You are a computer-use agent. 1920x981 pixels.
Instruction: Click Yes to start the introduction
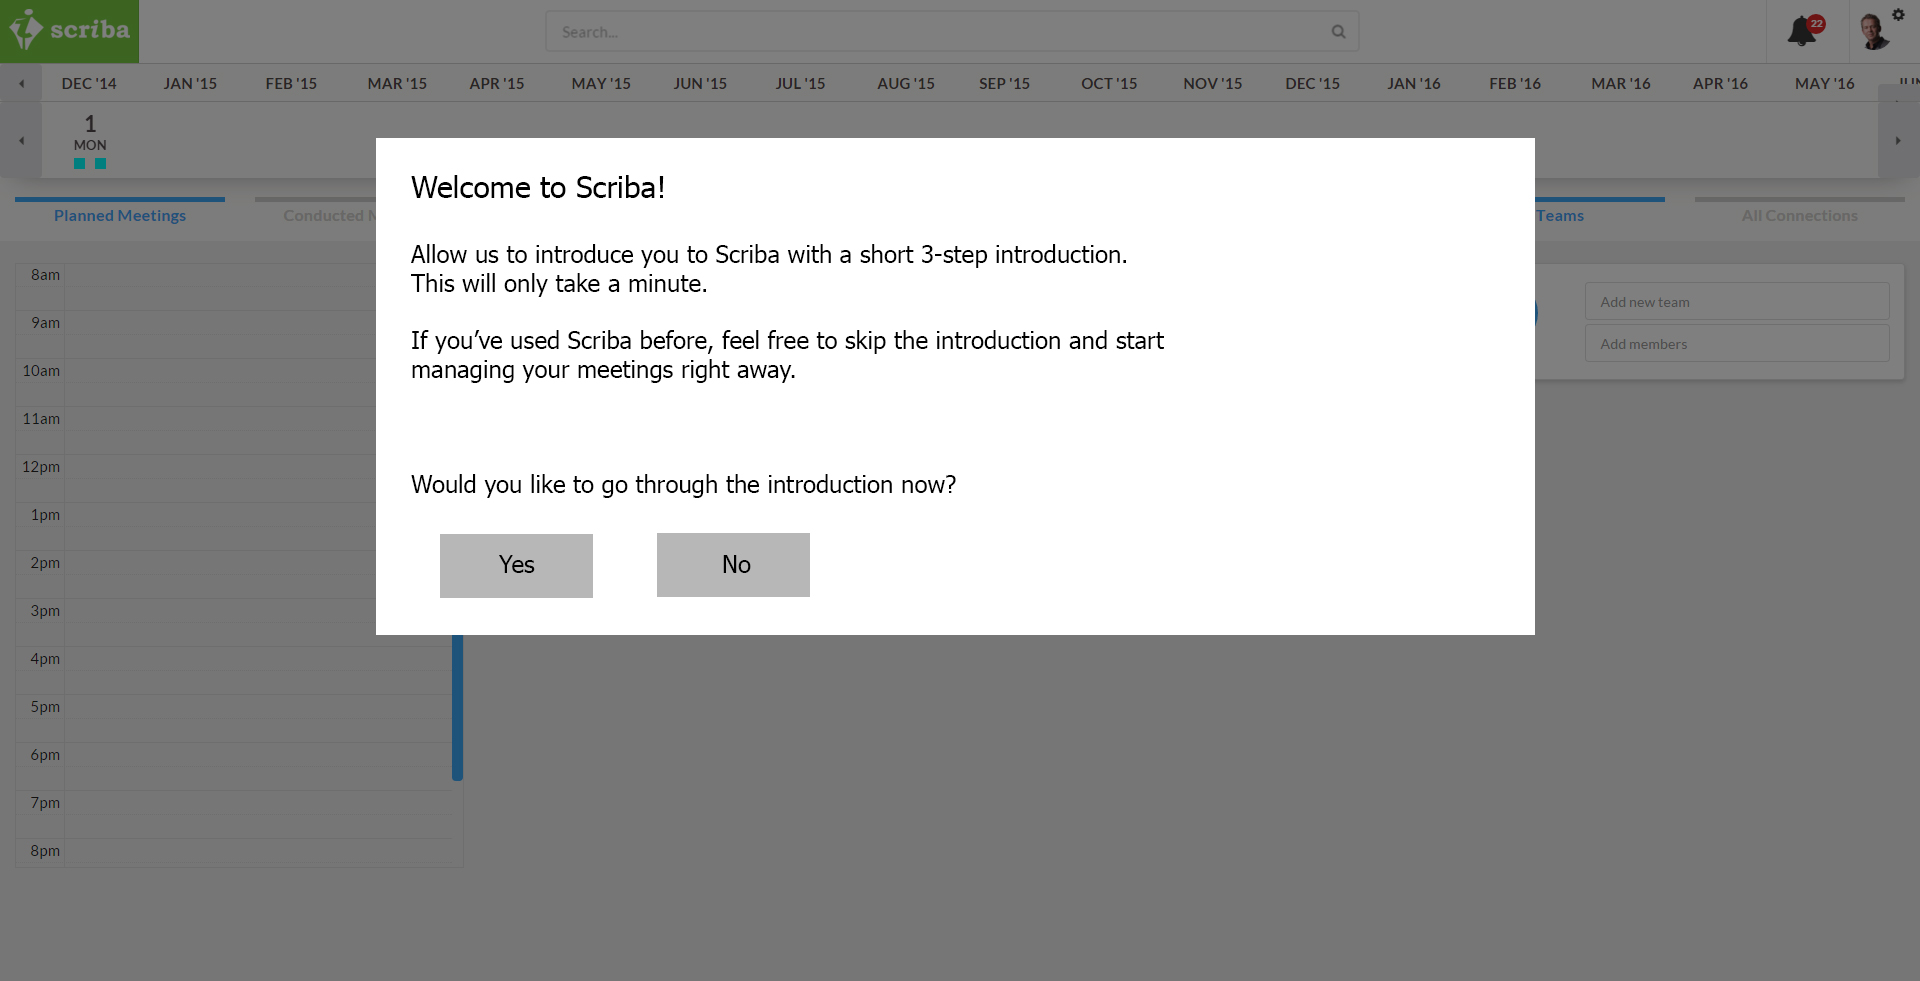pyautogui.click(x=516, y=565)
